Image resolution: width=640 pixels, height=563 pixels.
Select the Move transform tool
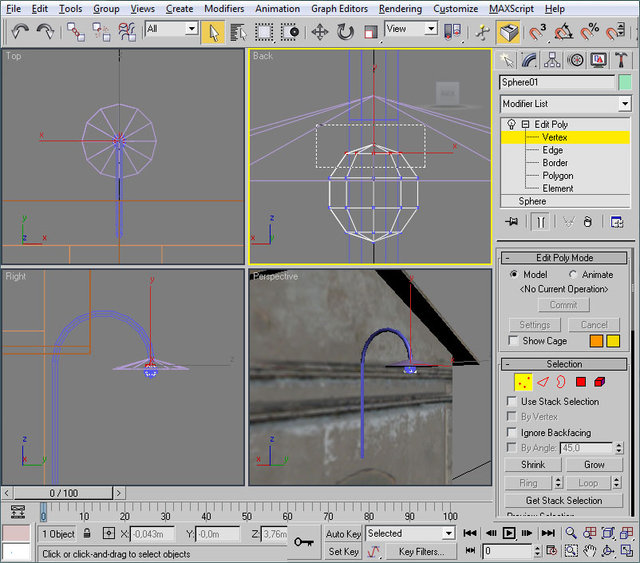click(320, 32)
